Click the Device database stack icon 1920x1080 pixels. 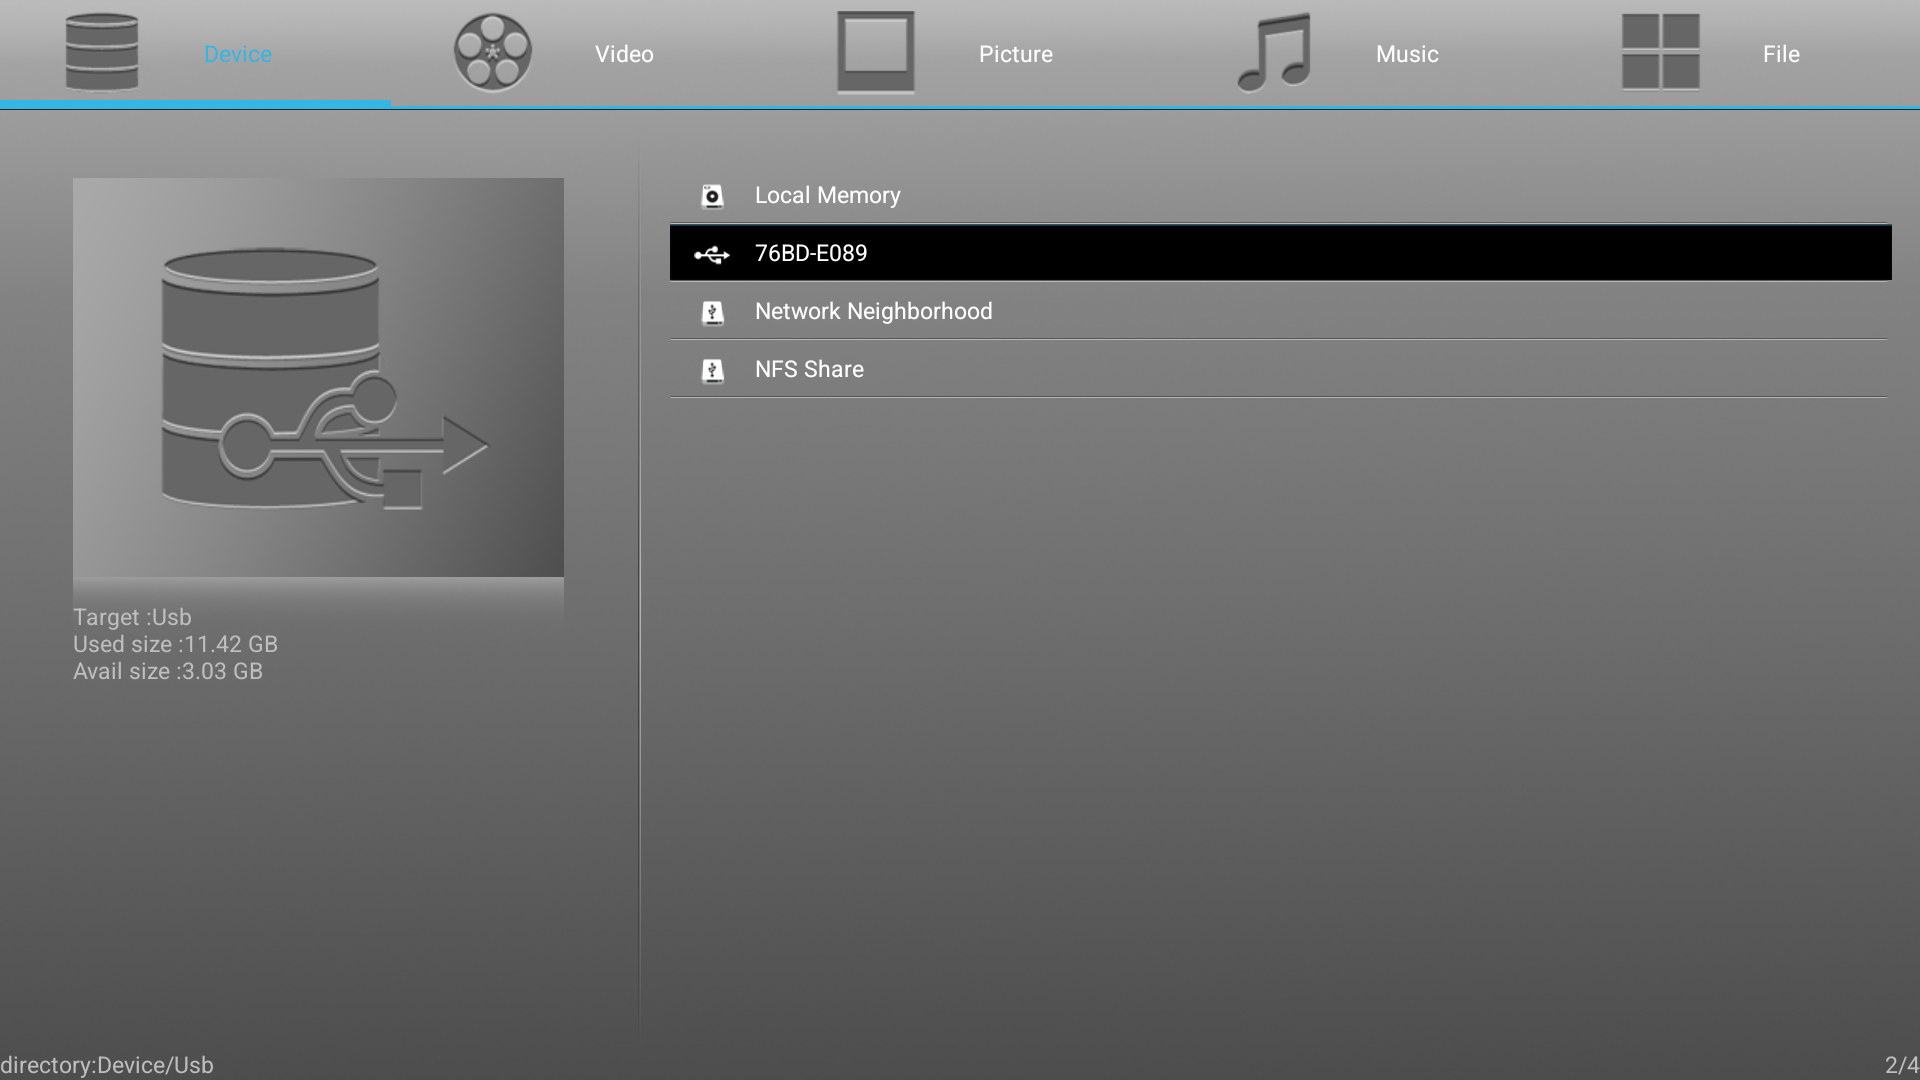(101, 52)
